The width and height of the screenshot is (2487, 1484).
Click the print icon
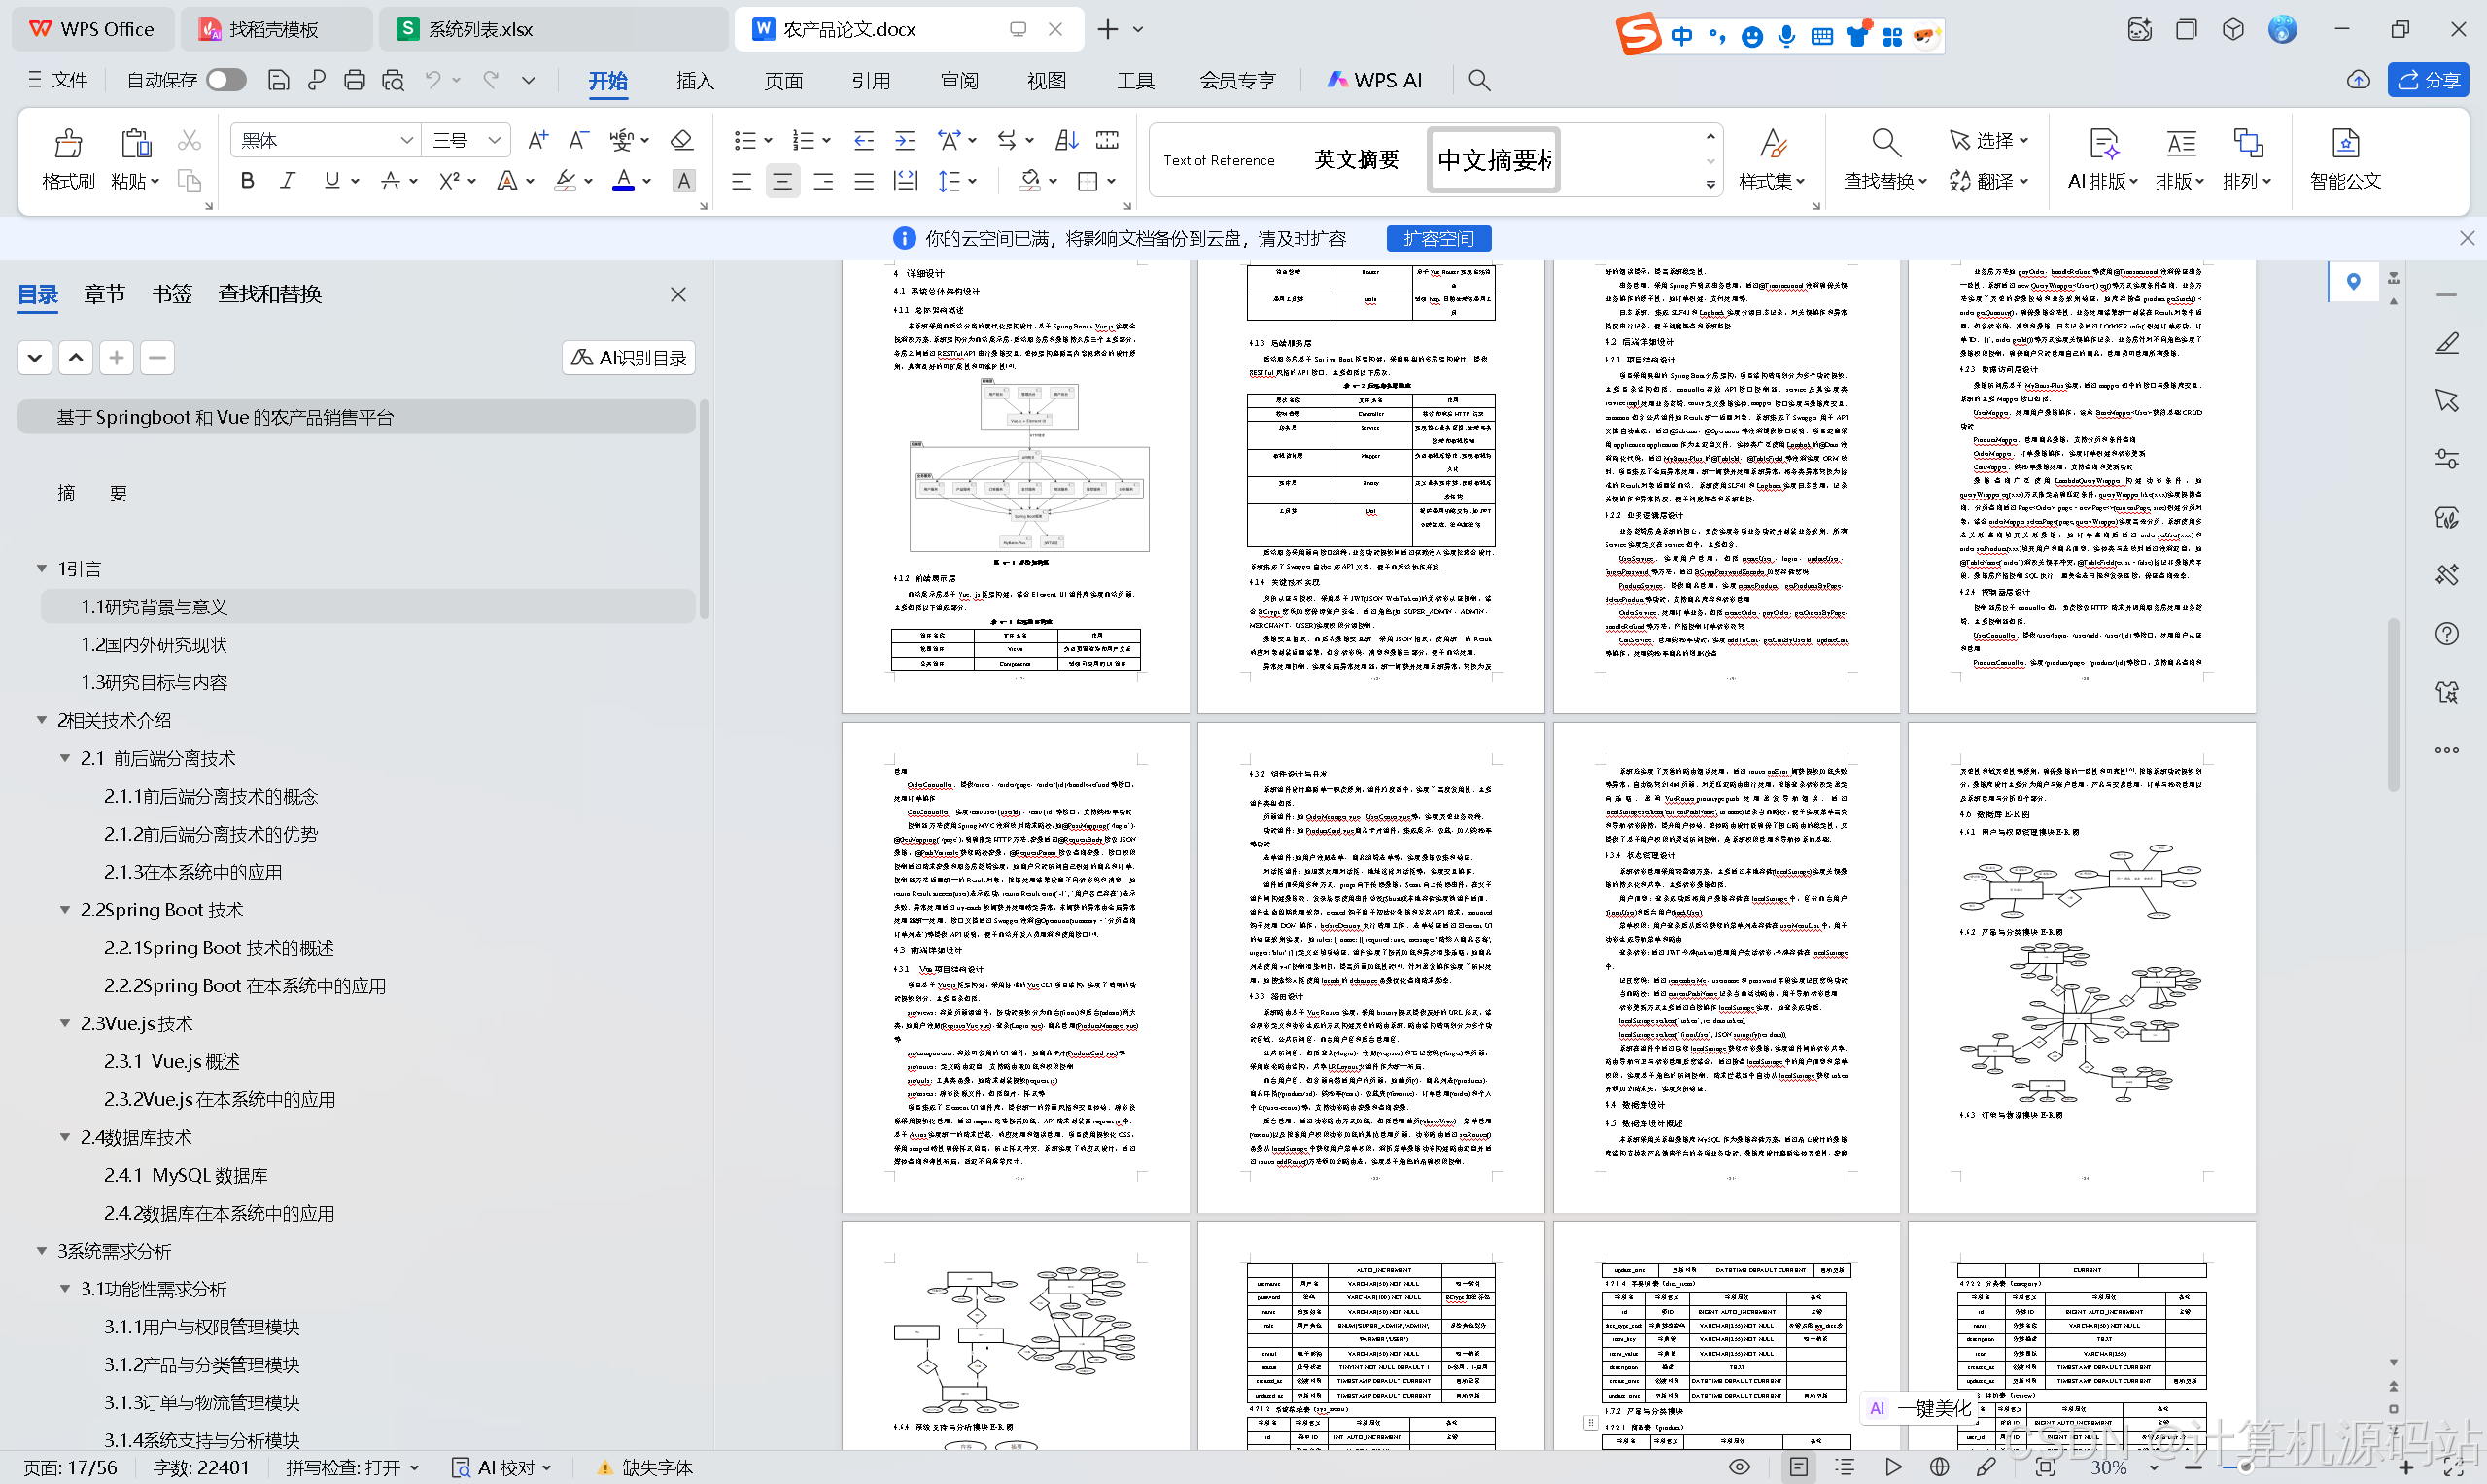click(354, 80)
